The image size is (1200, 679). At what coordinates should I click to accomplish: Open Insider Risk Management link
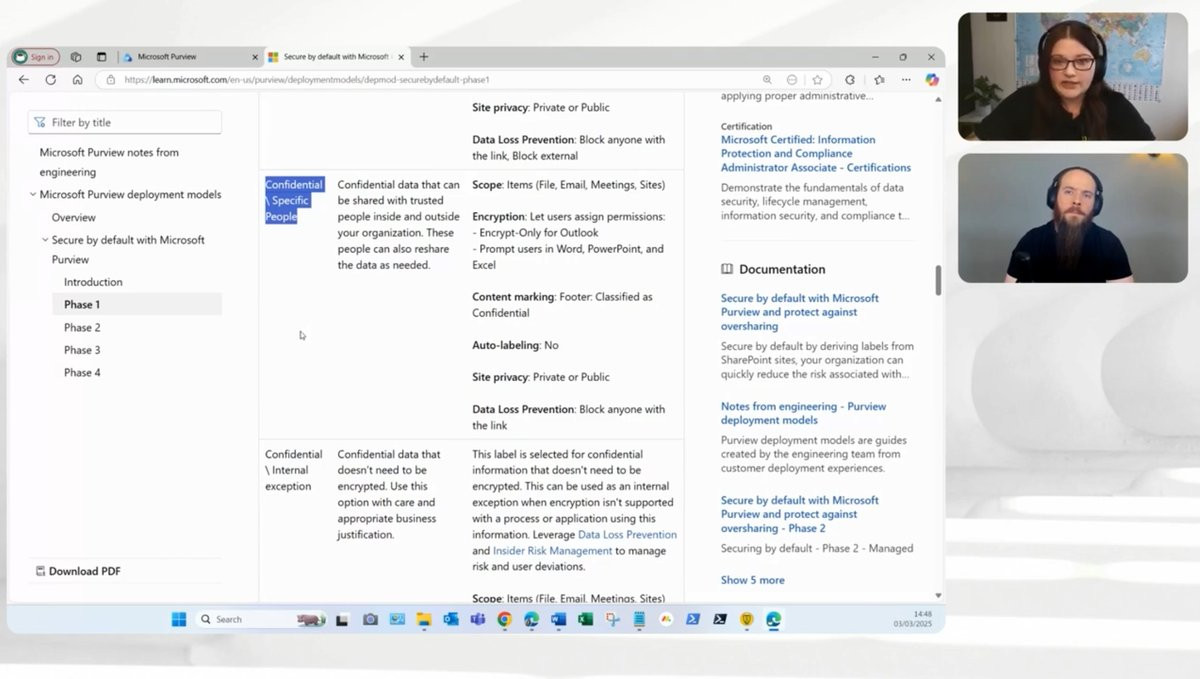552,551
